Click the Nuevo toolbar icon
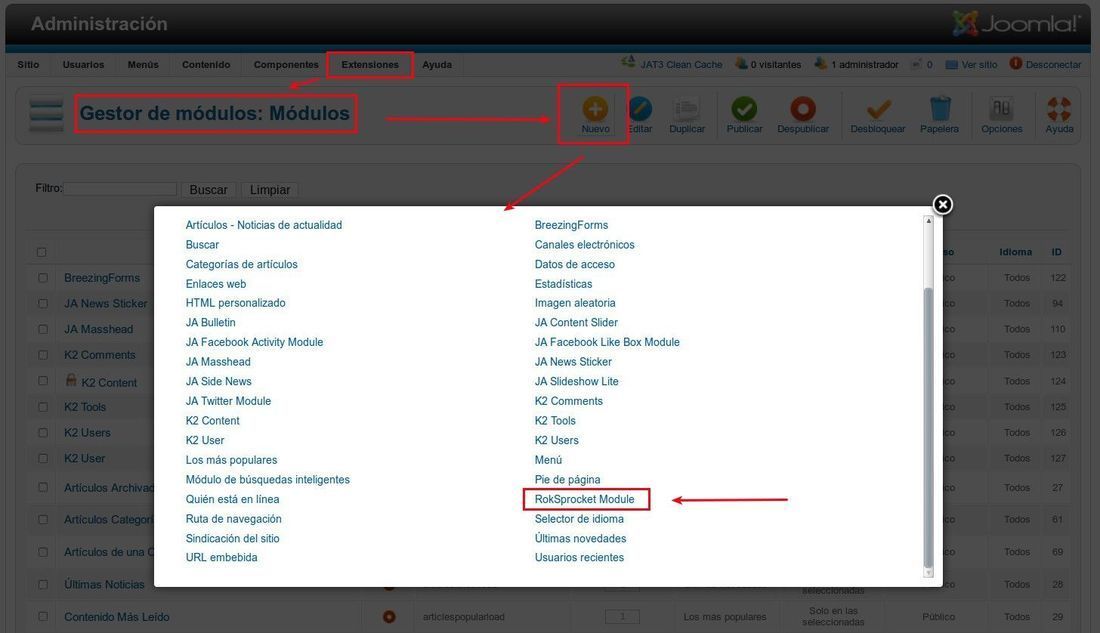This screenshot has height=633, width=1100. pos(595,109)
